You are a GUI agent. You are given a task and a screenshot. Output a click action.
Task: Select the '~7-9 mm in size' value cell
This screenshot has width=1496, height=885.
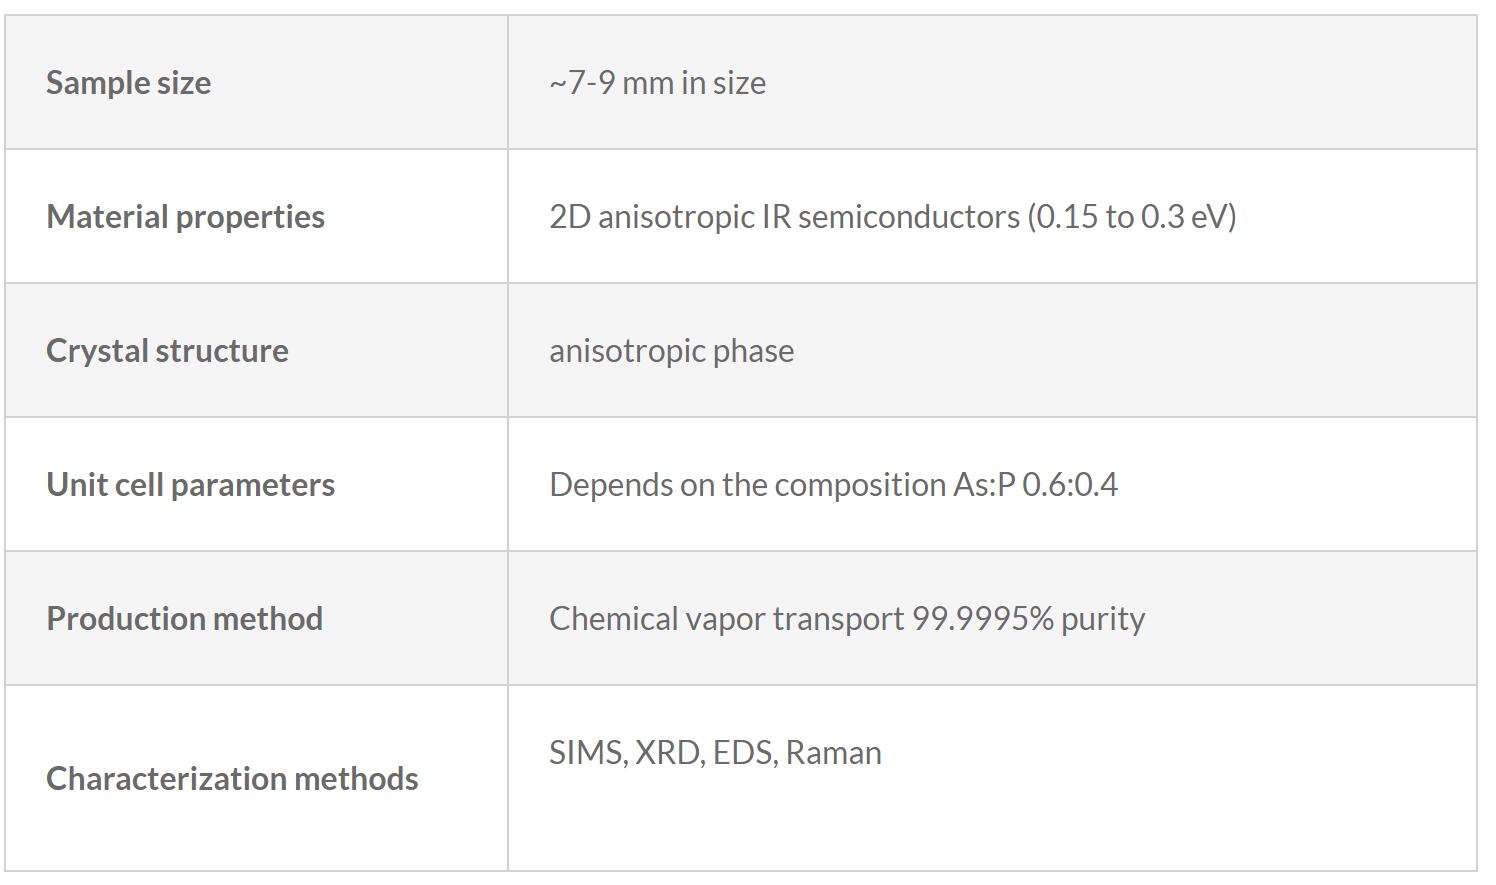click(657, 83)
